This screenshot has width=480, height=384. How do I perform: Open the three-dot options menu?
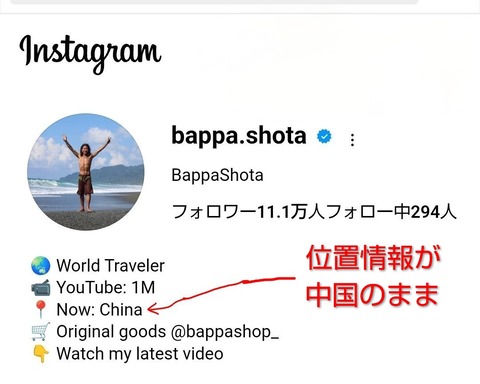(352, 140)
